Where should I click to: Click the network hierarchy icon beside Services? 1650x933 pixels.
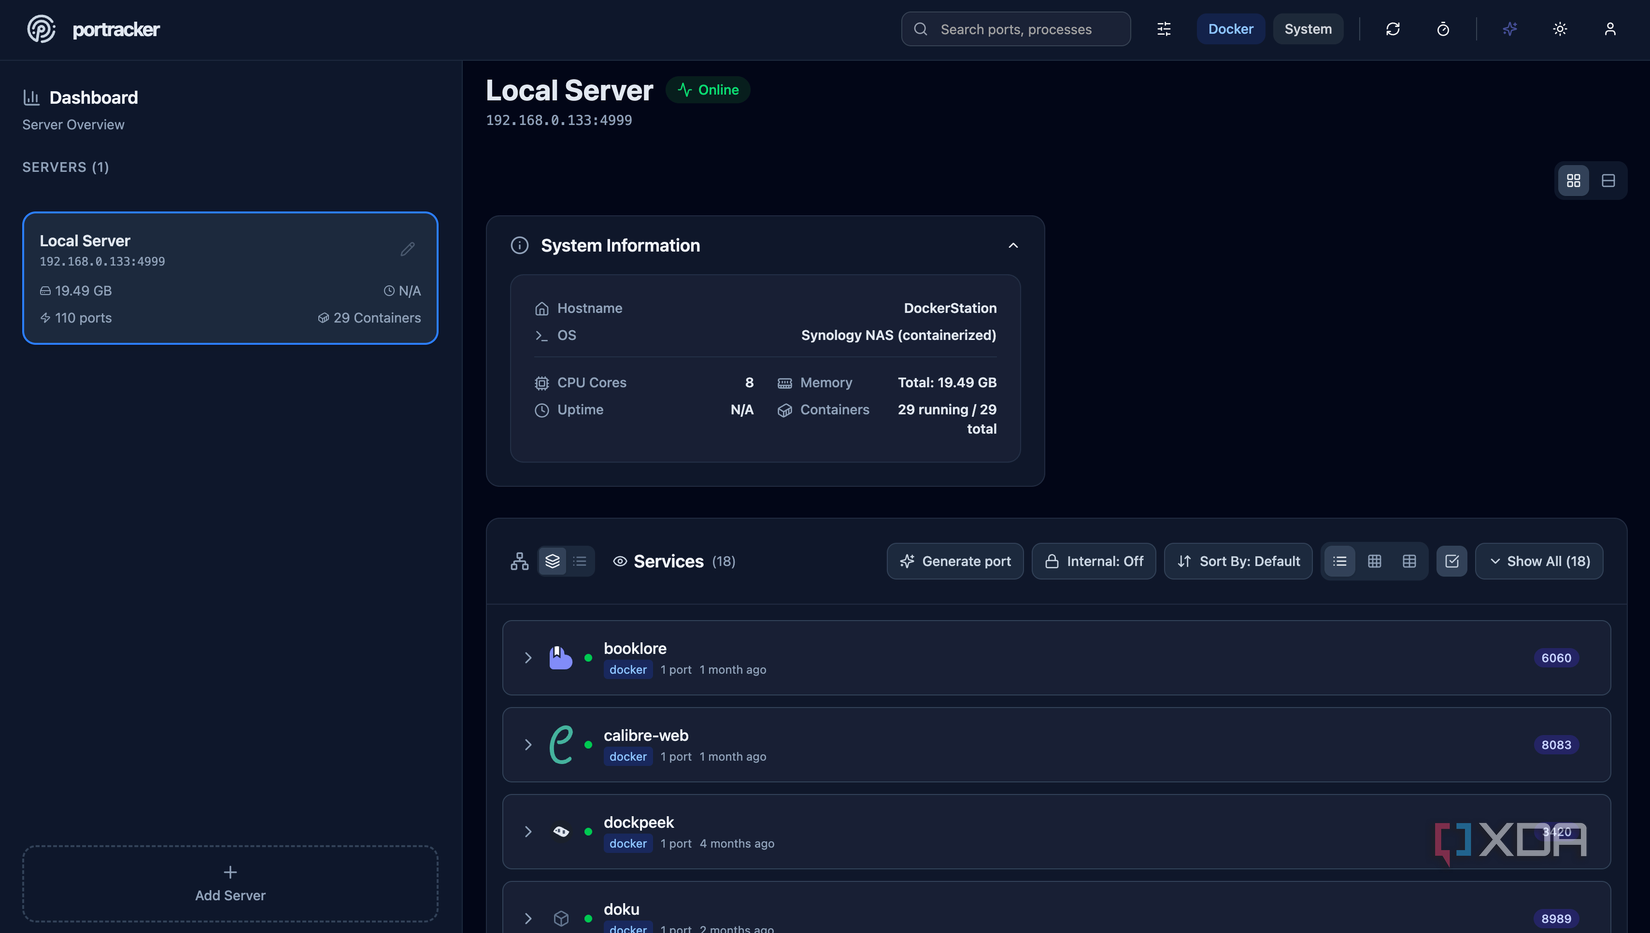click(520, 562)
